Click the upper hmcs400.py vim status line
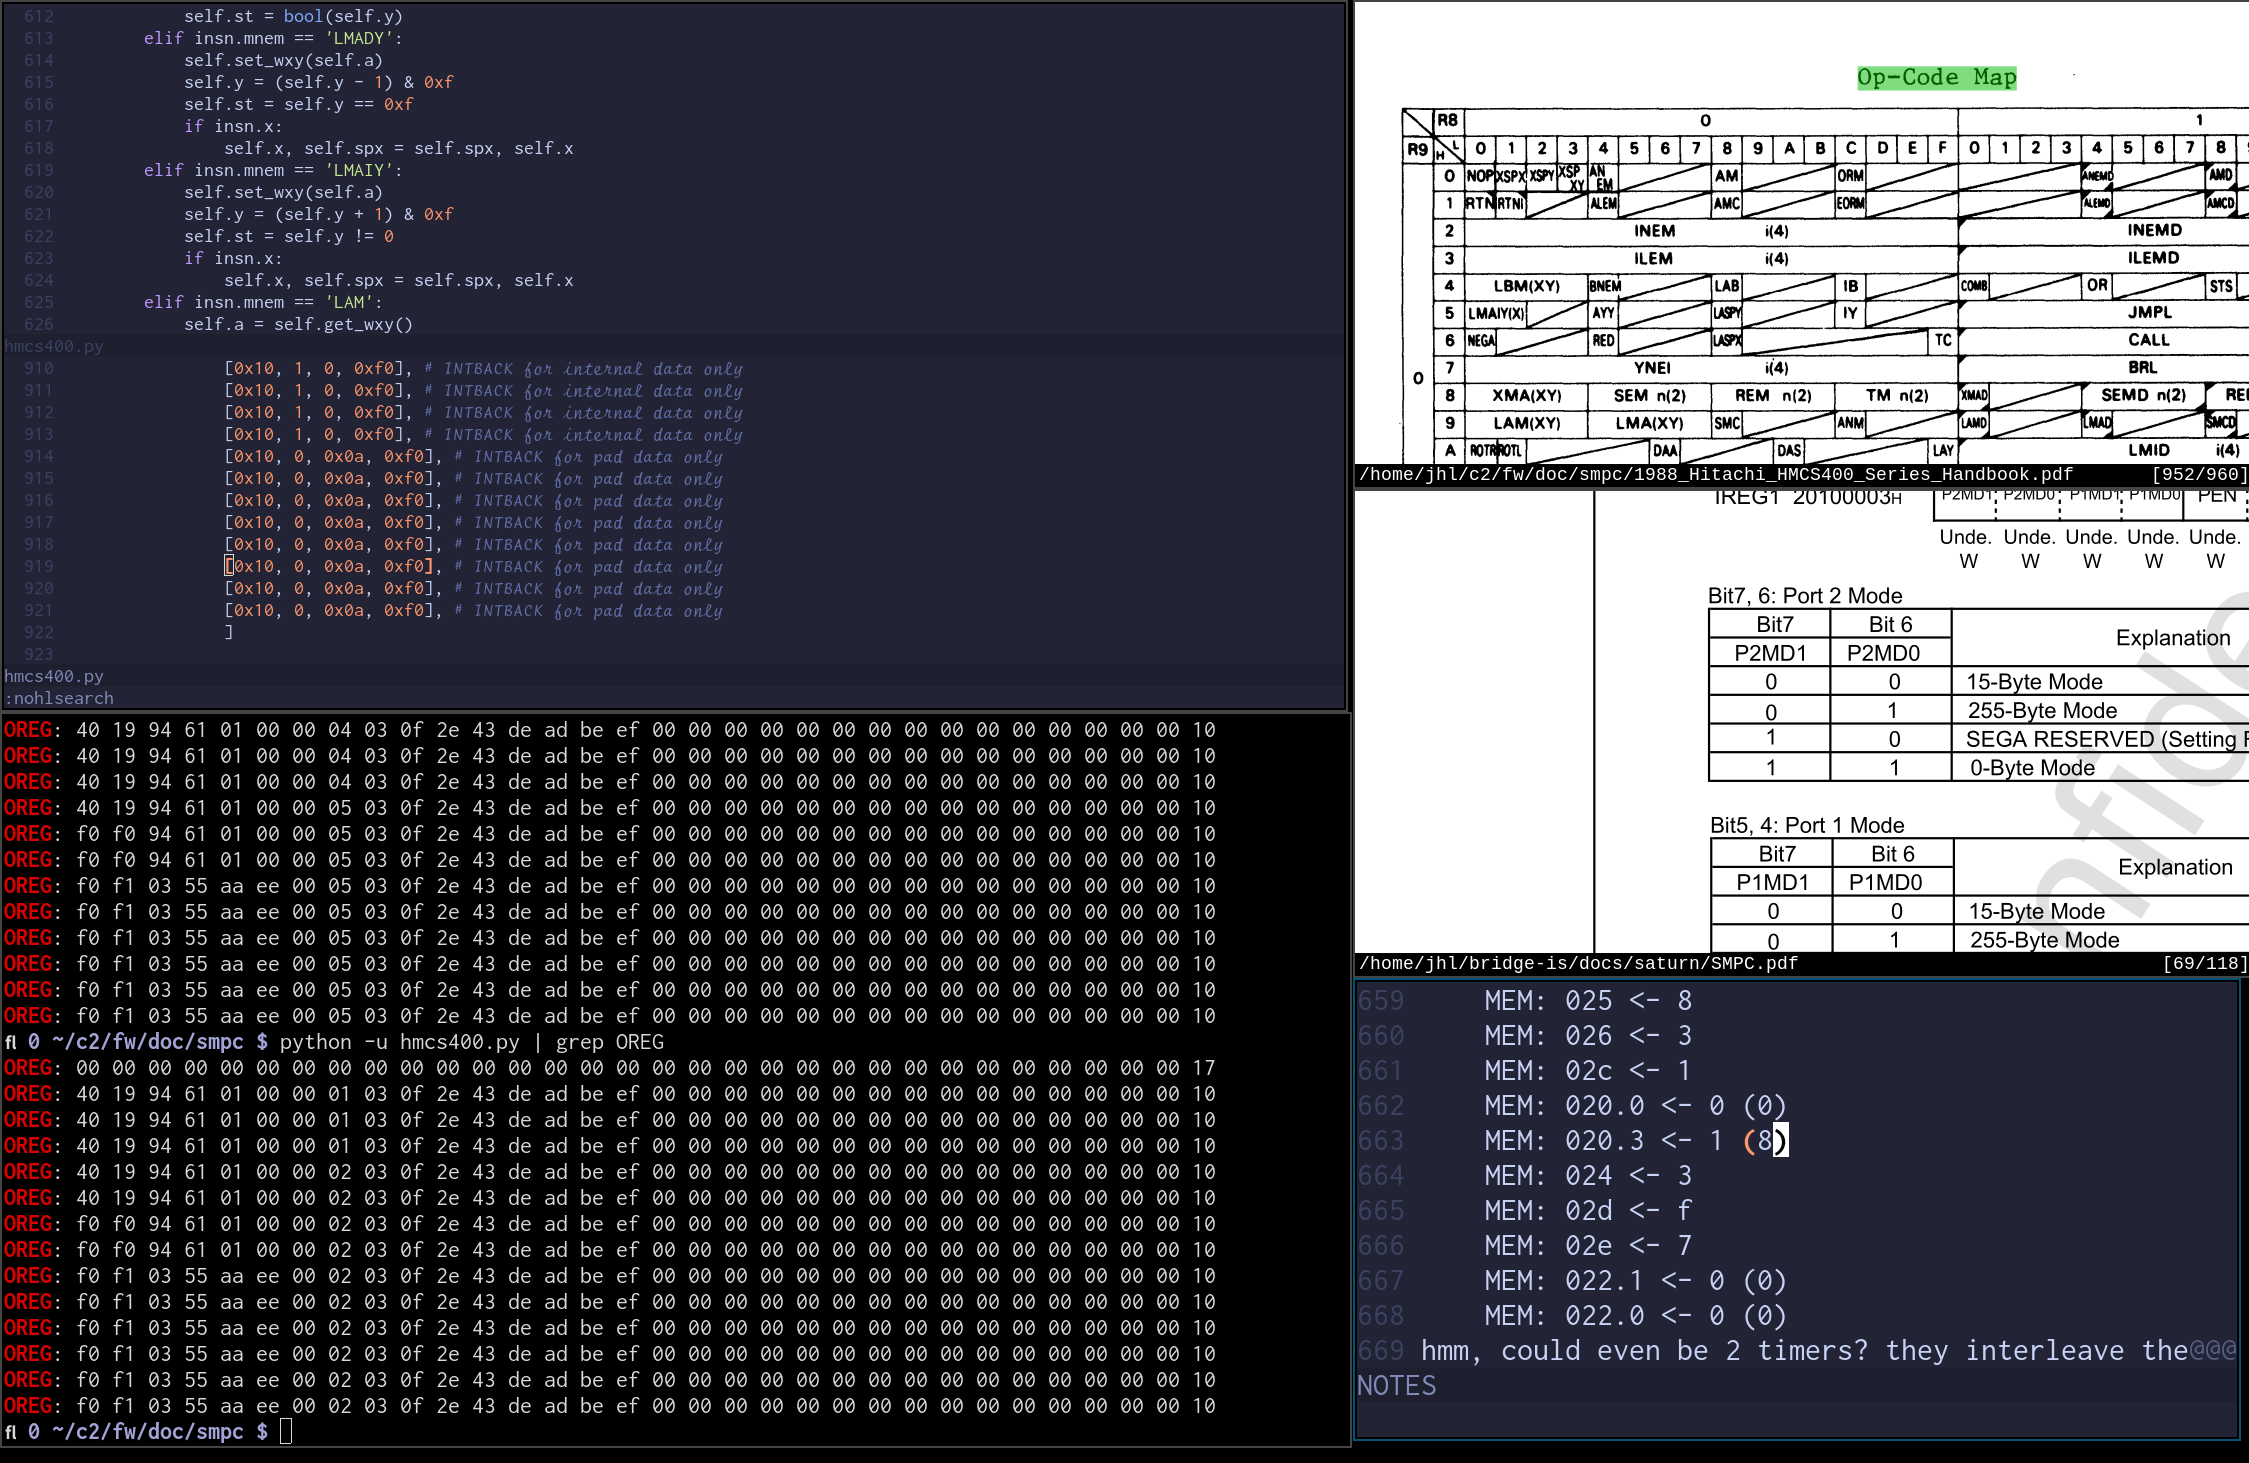This screenshot has width=2249, height=1463. [x=674, y=346]
